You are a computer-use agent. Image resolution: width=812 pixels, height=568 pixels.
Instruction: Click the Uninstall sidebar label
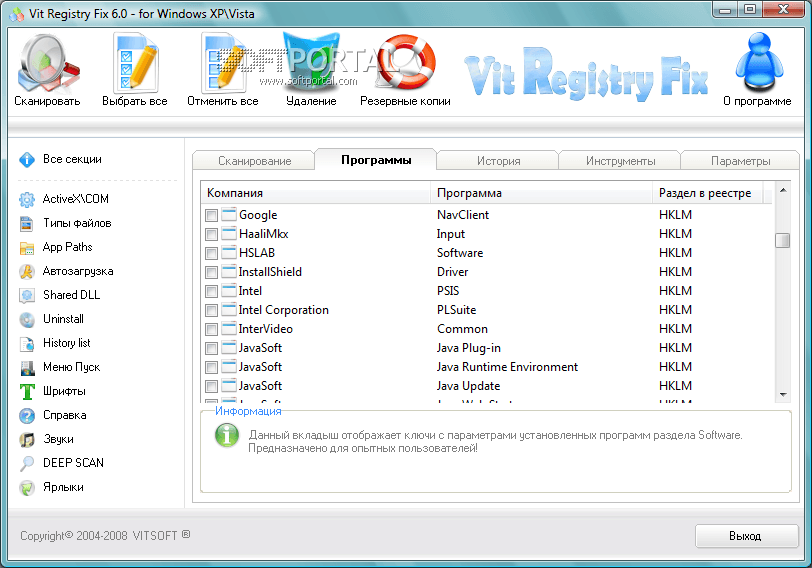(x=63, y=319)
